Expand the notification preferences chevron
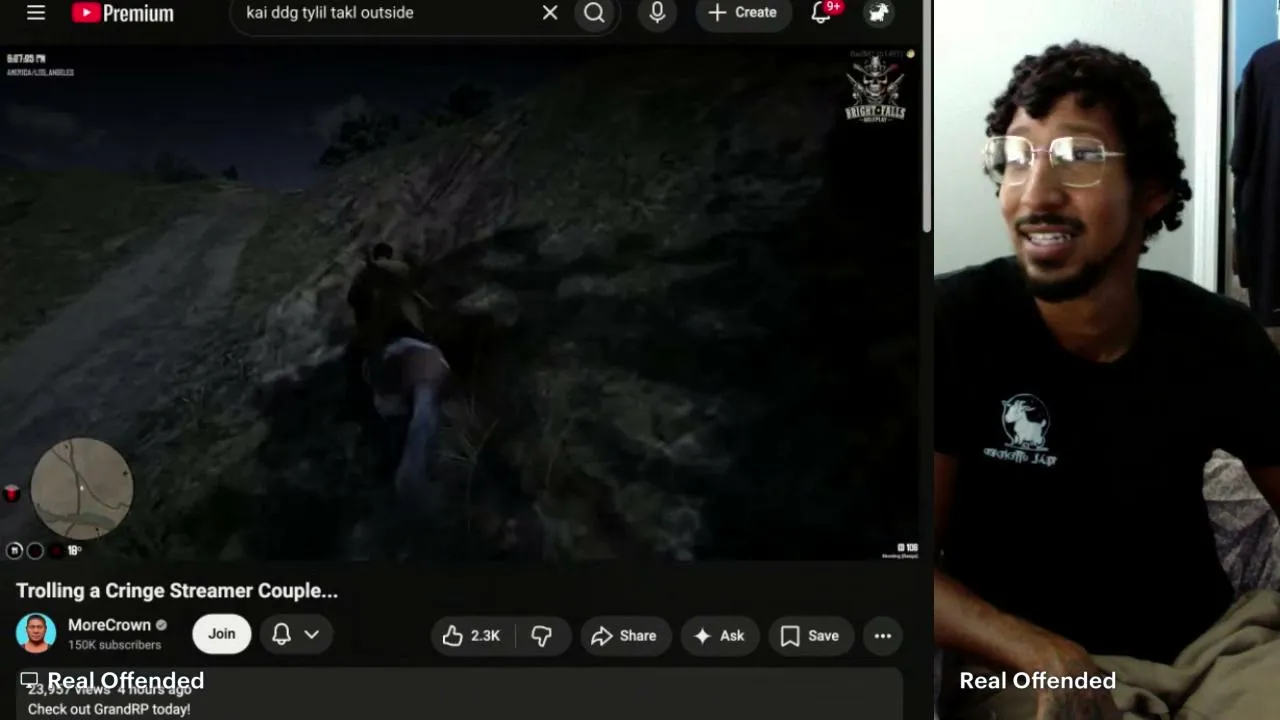The width and height of the screenshot is (1280, 720). 312,634
